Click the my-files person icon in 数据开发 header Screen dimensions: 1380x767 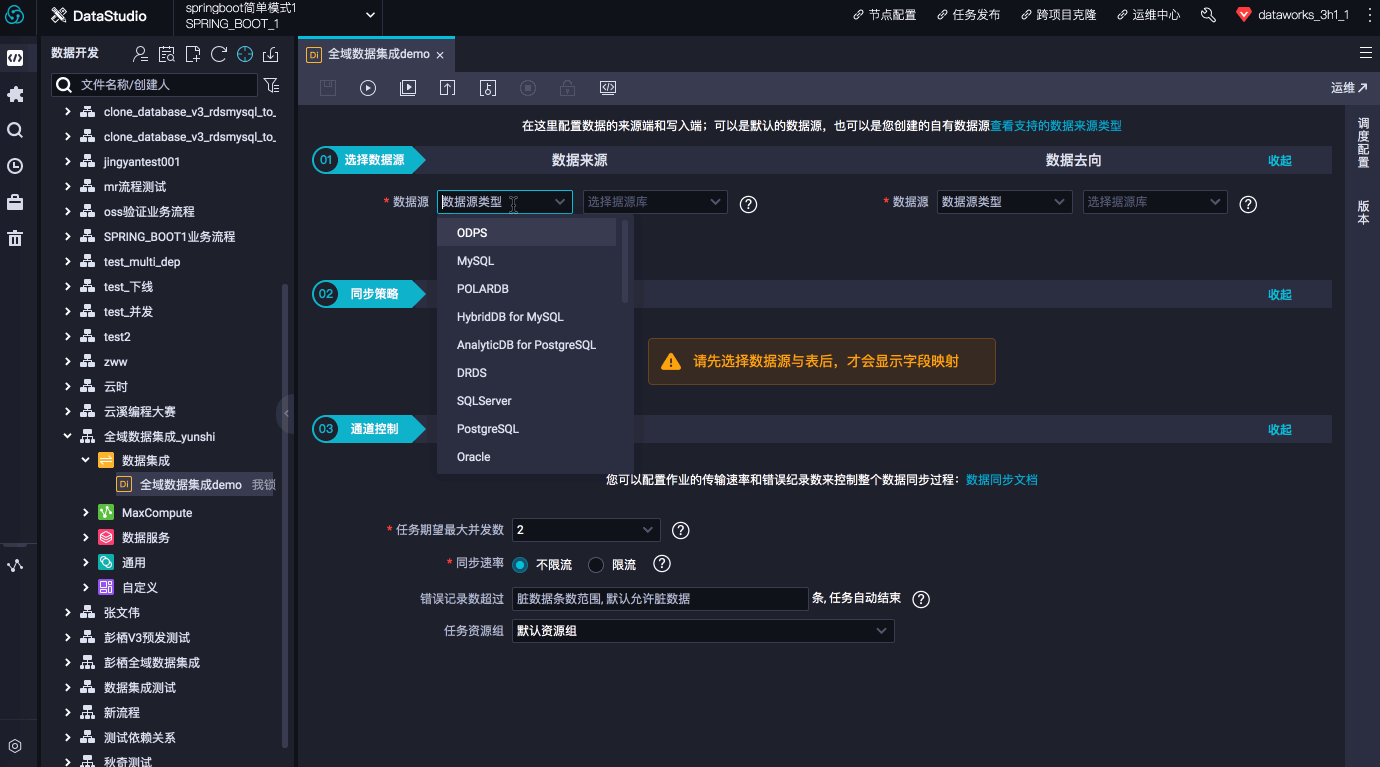tap(141, 54)
